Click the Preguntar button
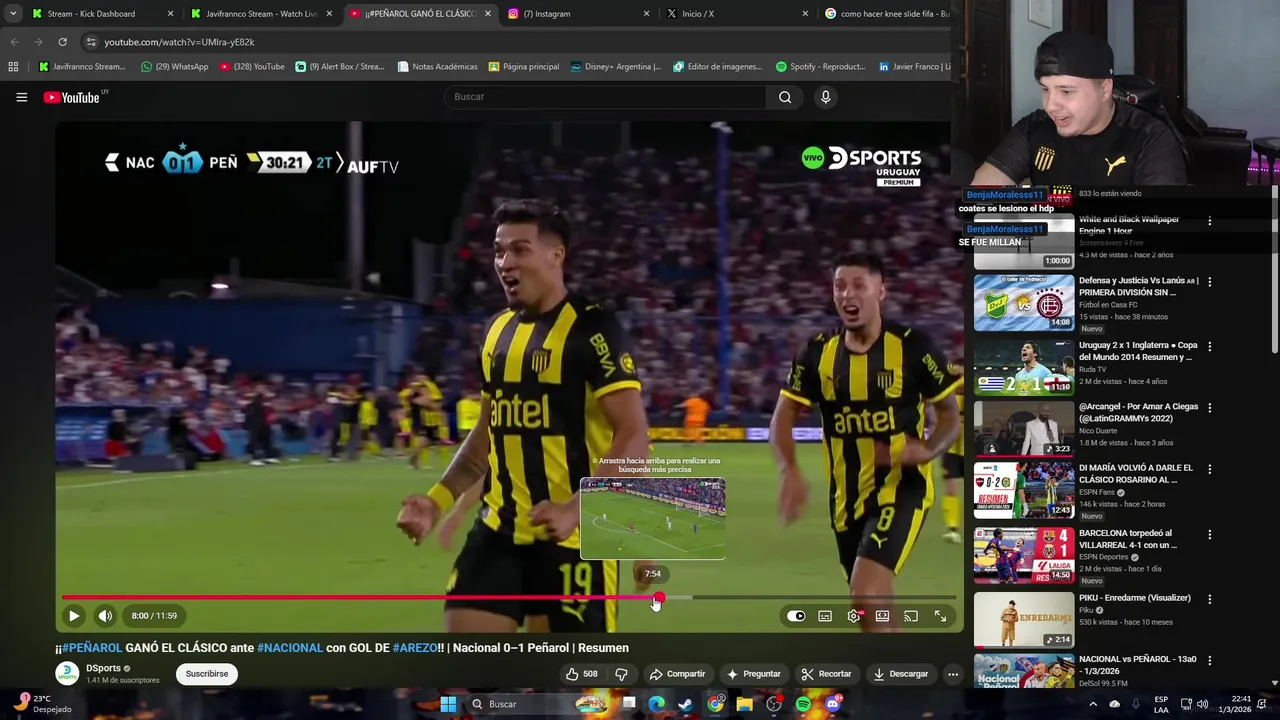The height and width of the screenshot is (720, 1280). coord(753,674)
